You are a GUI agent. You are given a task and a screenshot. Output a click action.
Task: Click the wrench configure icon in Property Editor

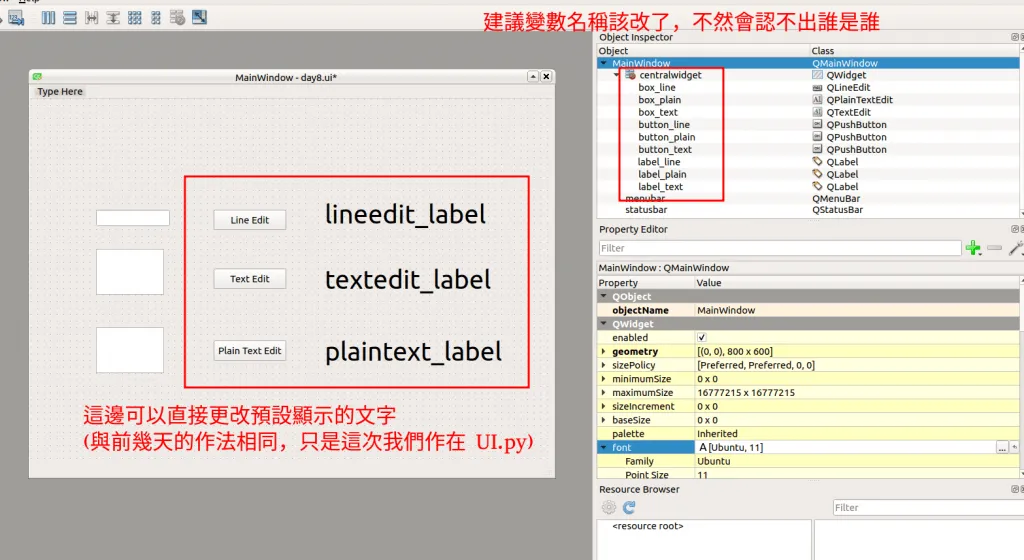(x=1016, y=248)
